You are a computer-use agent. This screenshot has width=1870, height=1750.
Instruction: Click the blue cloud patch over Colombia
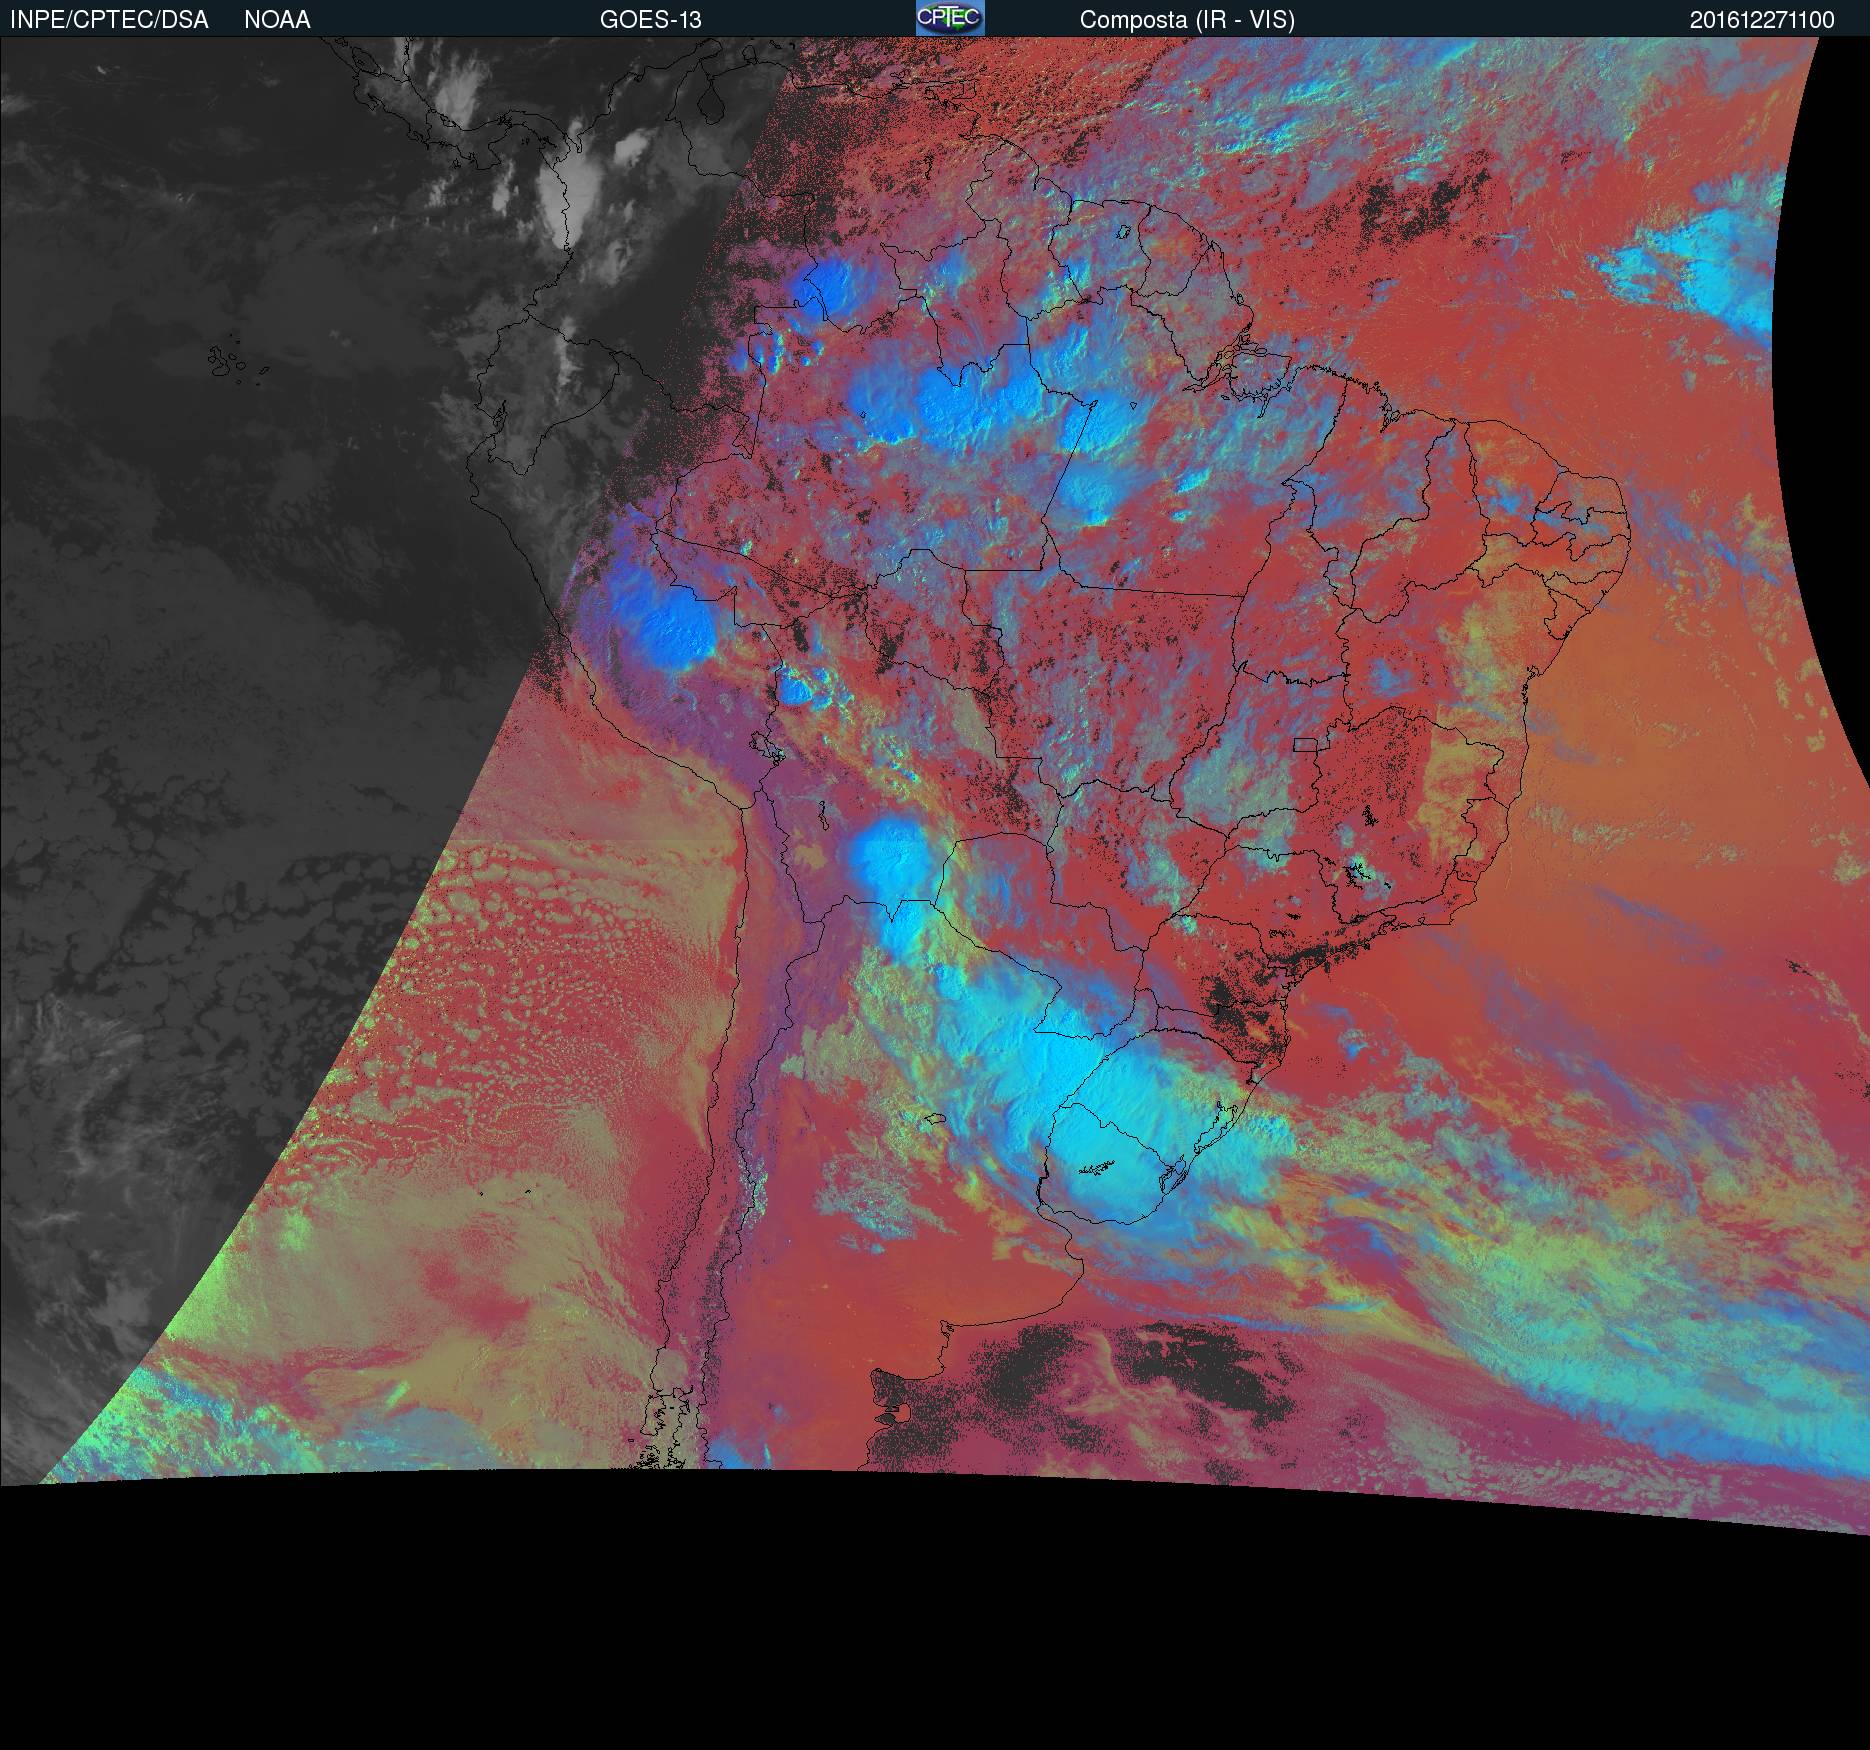click(825, 285)
